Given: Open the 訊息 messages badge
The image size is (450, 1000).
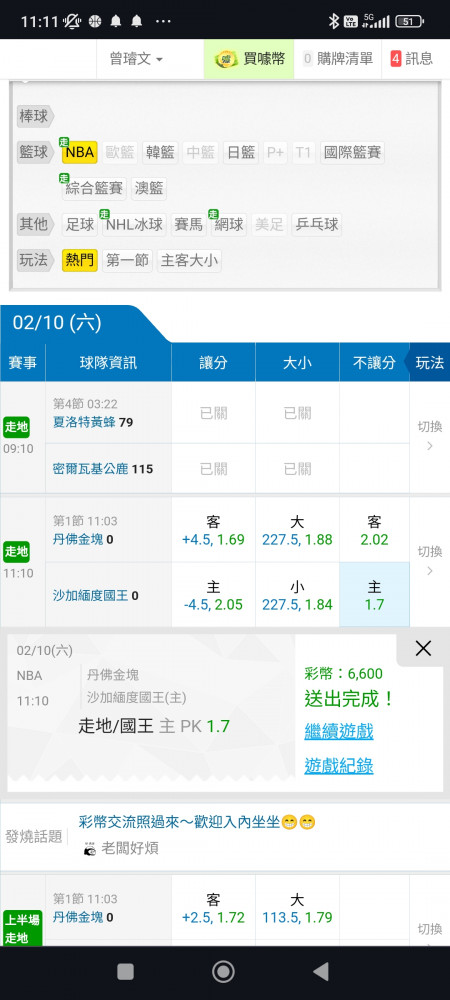Looking at the screenshot, I should 412,59.
